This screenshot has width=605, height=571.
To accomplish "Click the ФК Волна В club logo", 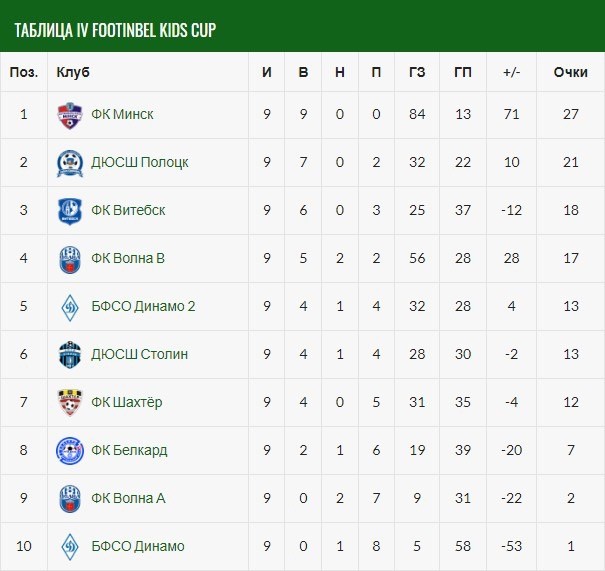I will pyautogui.click(x=69, y=258).
